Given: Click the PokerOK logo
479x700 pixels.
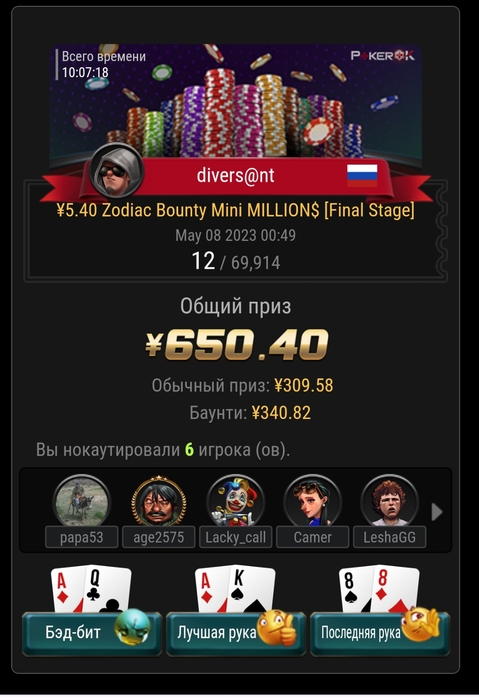Looking at the screenshot, I should [x=383, y=56].
